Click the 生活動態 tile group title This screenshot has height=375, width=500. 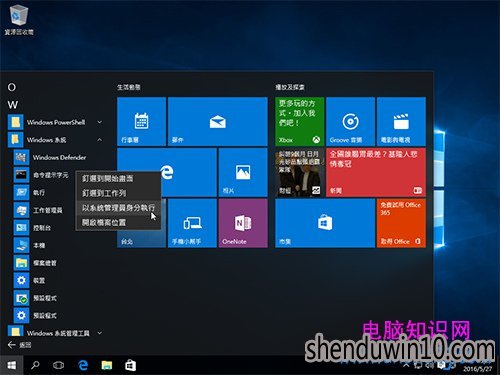click(129, 87)
